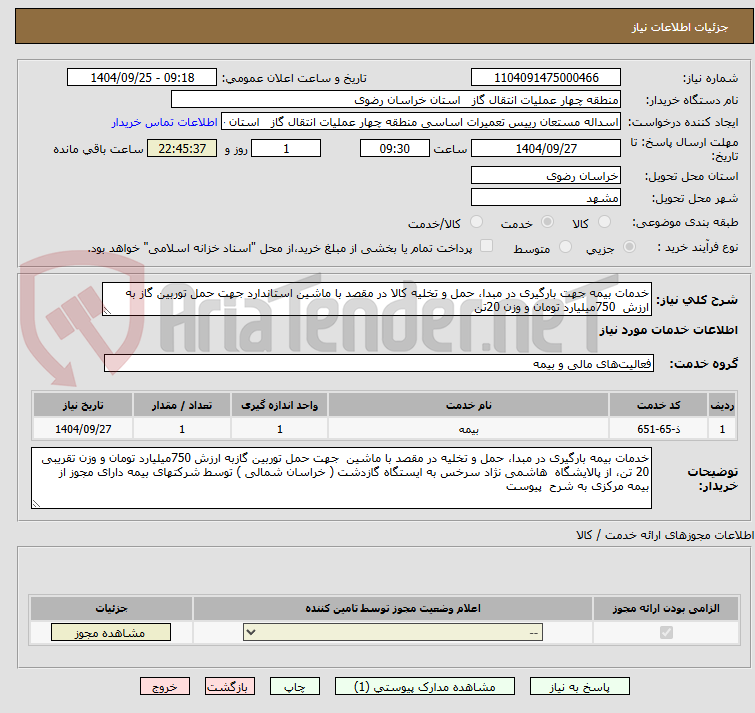Click the بازگشت back button

(x=231, y=687)
